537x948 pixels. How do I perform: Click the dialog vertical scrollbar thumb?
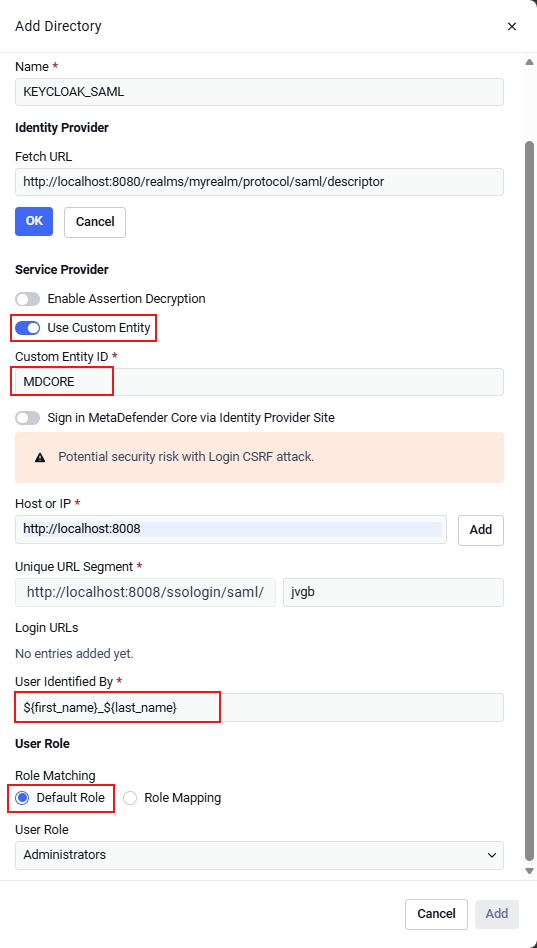point(529,501)
